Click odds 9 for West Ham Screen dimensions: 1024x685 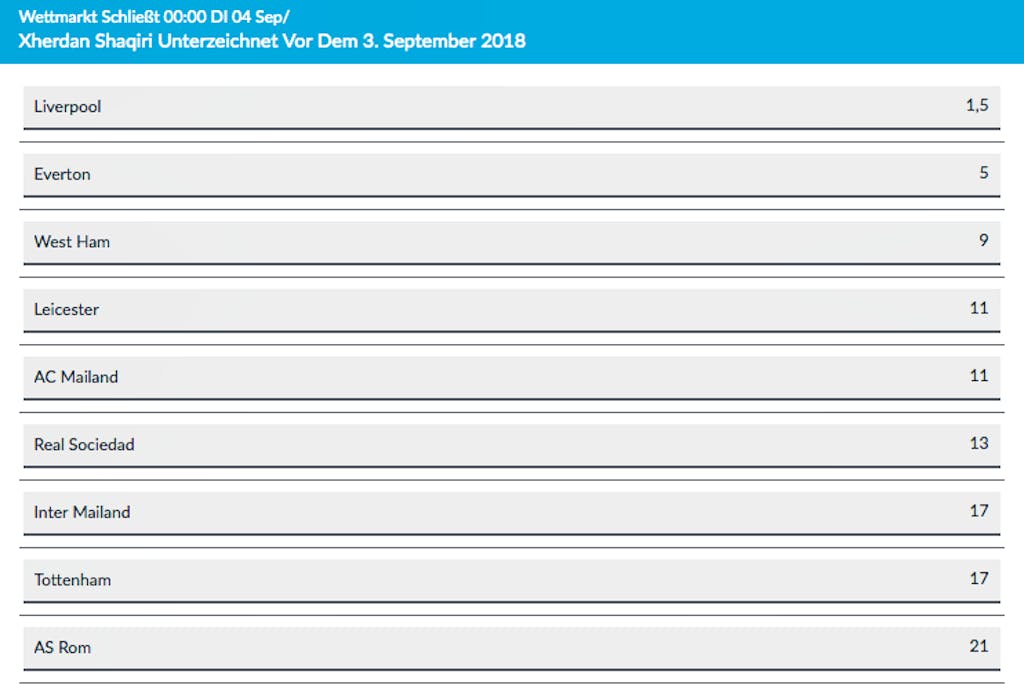click(x=983, y=240)
